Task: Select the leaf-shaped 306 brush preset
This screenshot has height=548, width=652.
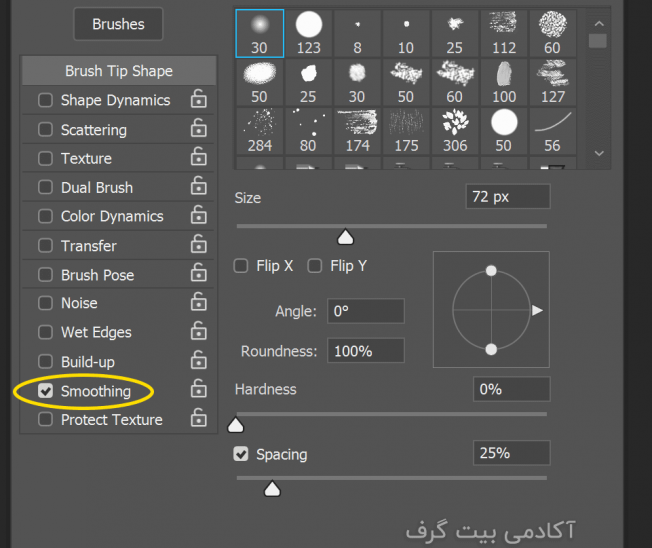Action: pyautogui.click(x=455, y=131)
